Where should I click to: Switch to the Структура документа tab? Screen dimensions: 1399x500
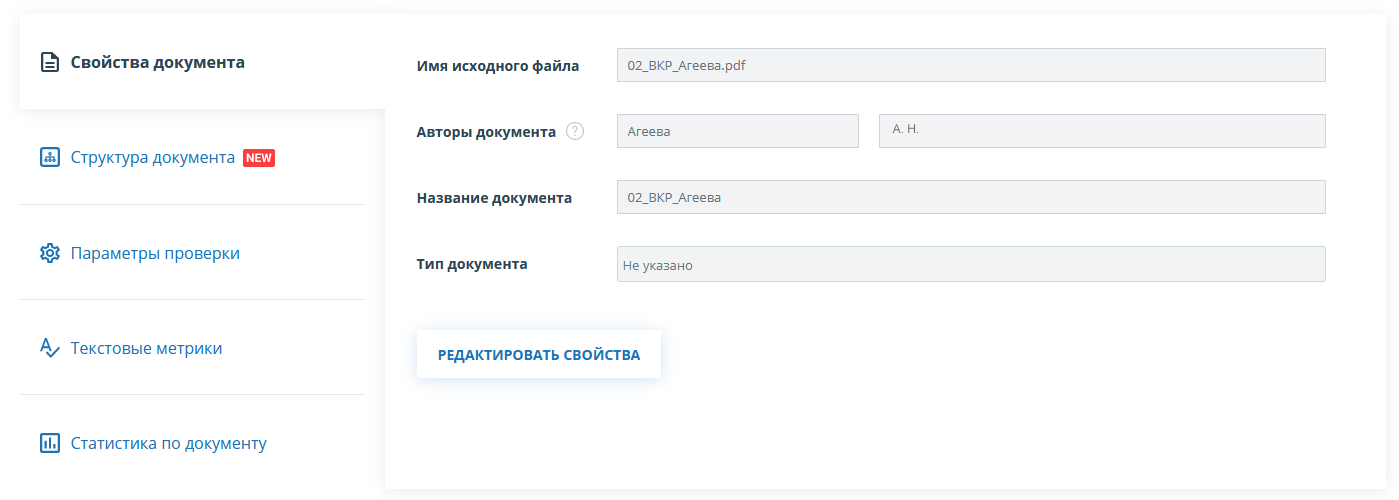[x=152, y=158]
